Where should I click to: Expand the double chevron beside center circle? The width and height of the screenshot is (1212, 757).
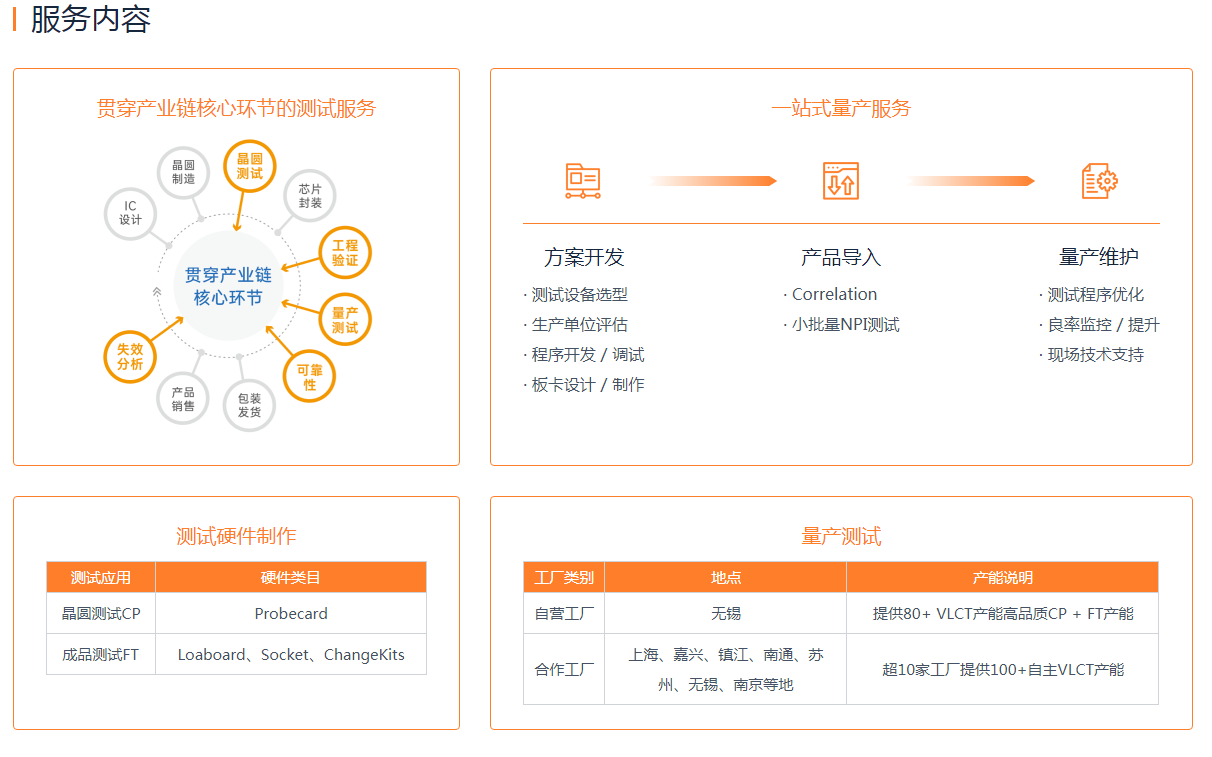click(157, 291)
